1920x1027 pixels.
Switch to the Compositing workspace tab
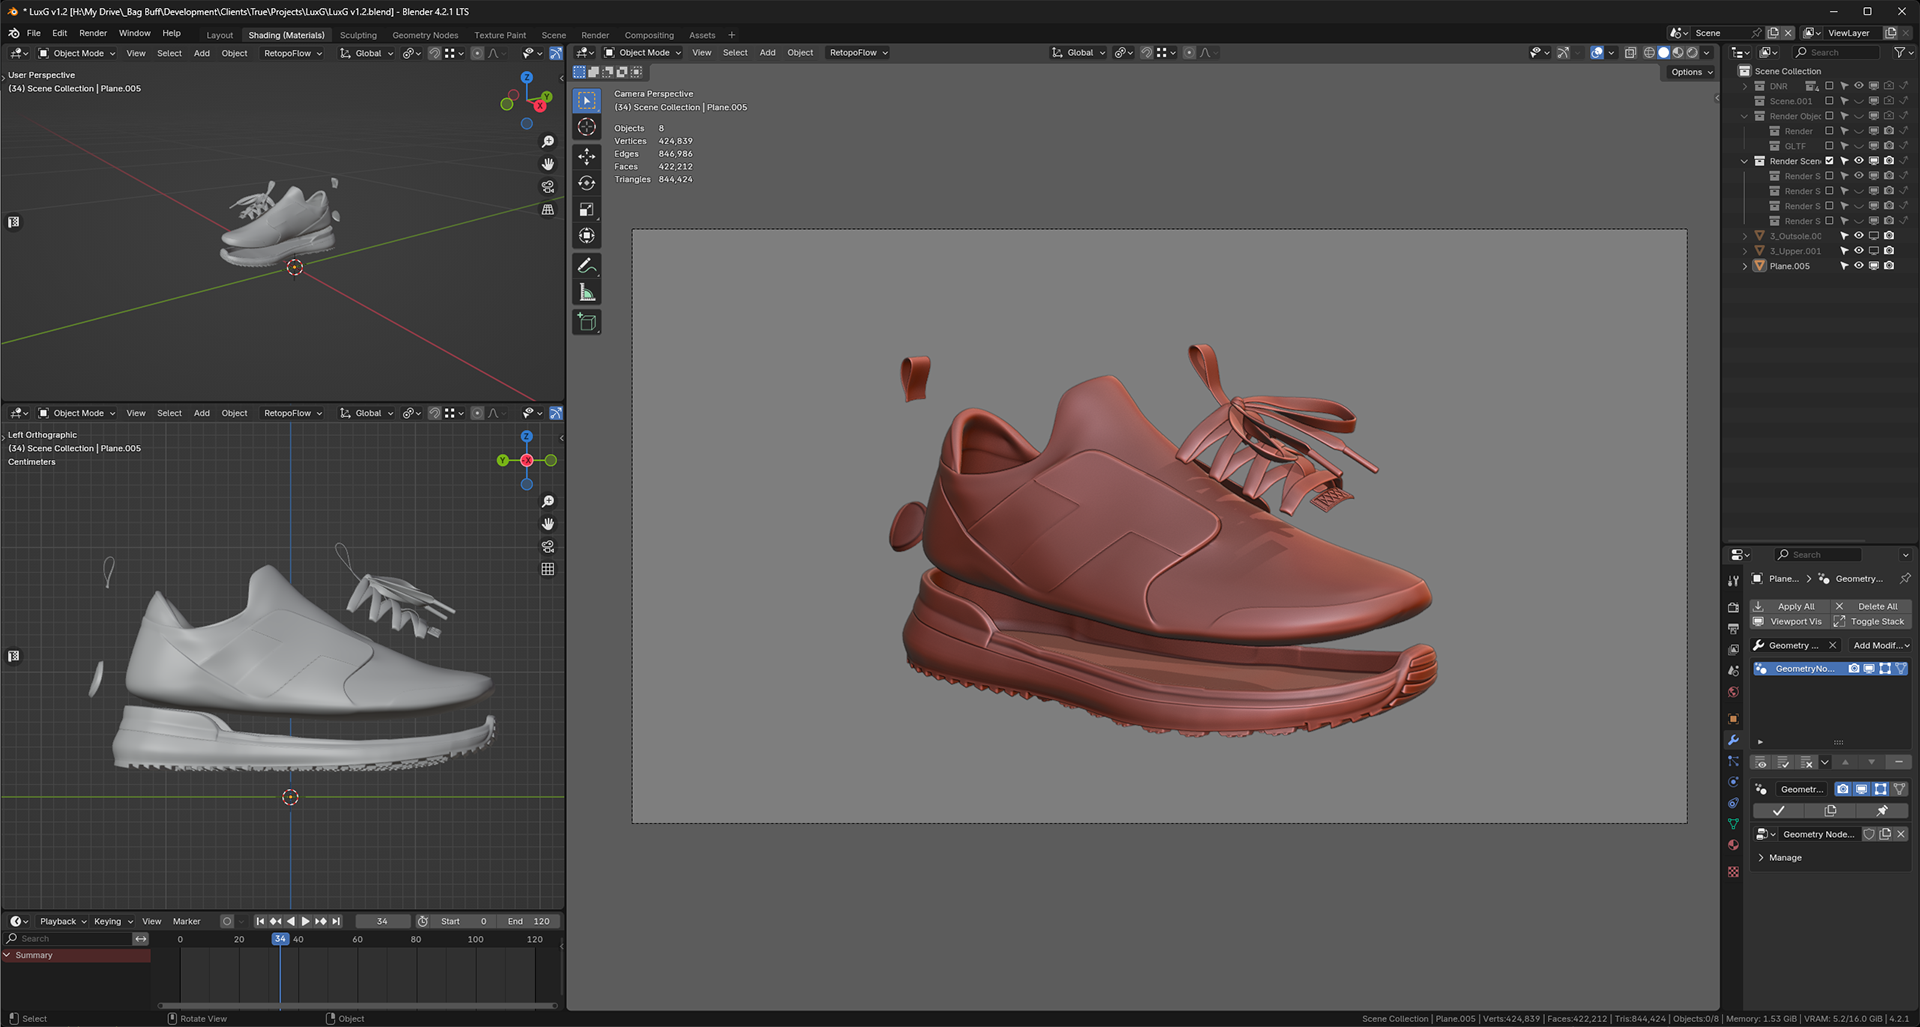tap(649, 35)
